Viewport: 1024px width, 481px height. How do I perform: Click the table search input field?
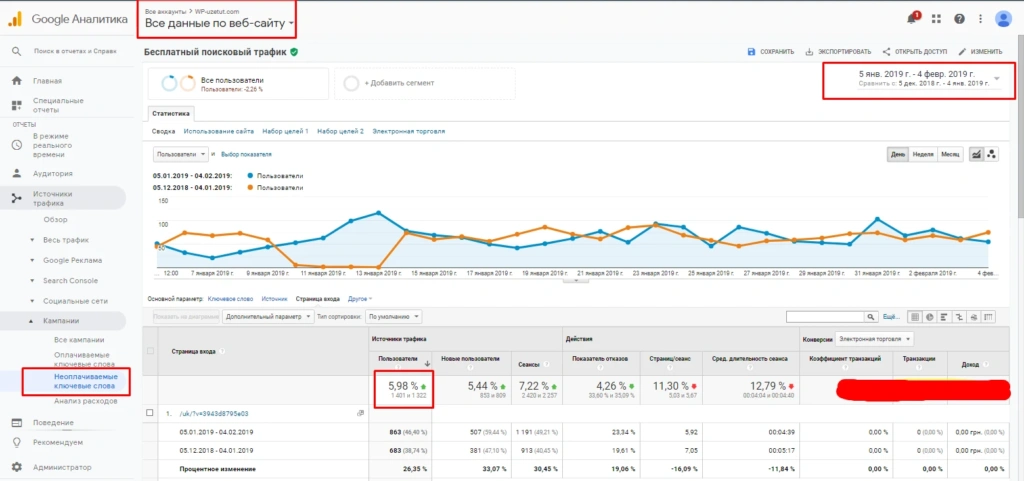825,317
